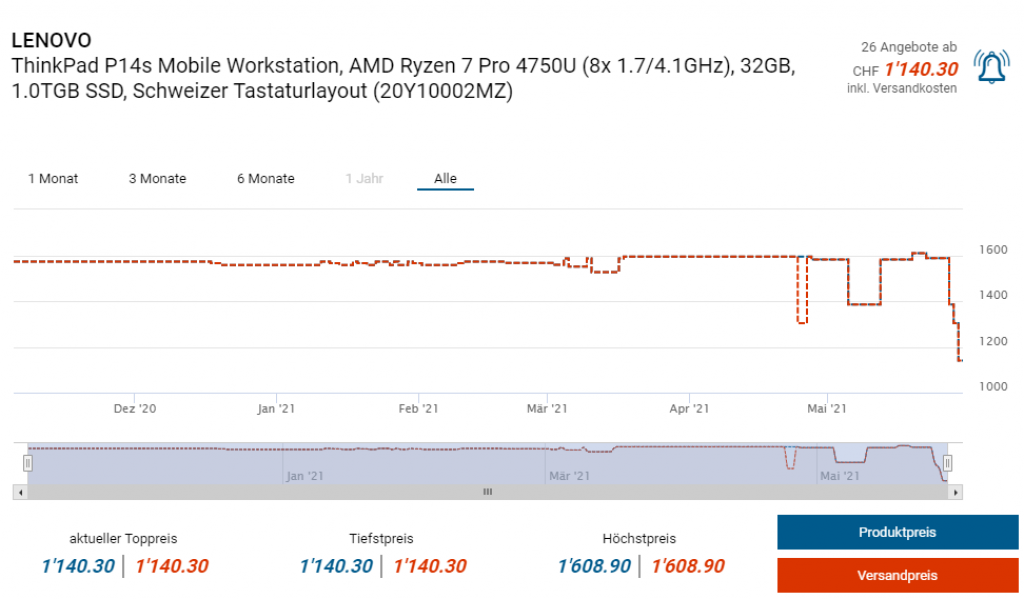Click the CHF 1'140.30 price at top right
The image size is (1024, 599).
coord(920,70)
